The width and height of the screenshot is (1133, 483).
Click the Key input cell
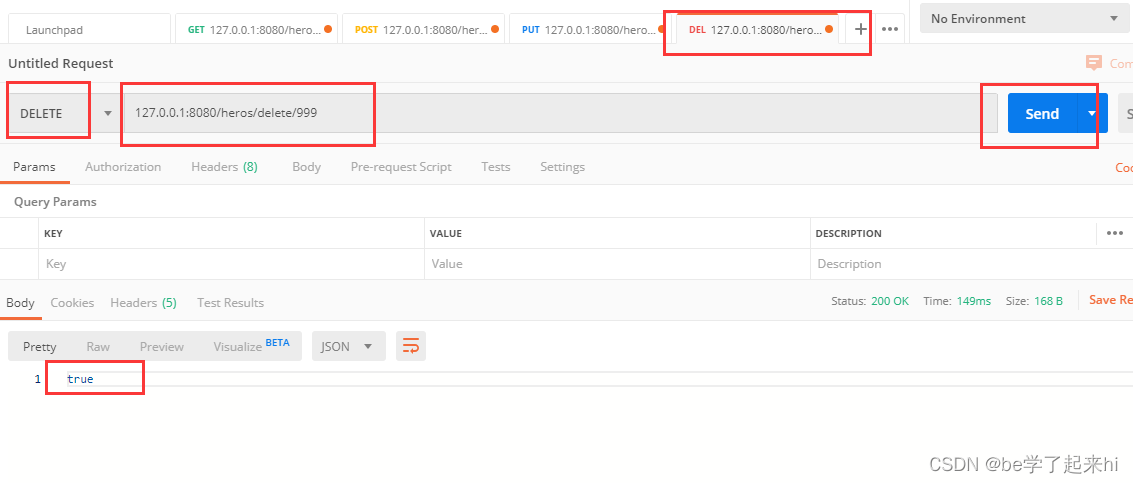[231, 264]
